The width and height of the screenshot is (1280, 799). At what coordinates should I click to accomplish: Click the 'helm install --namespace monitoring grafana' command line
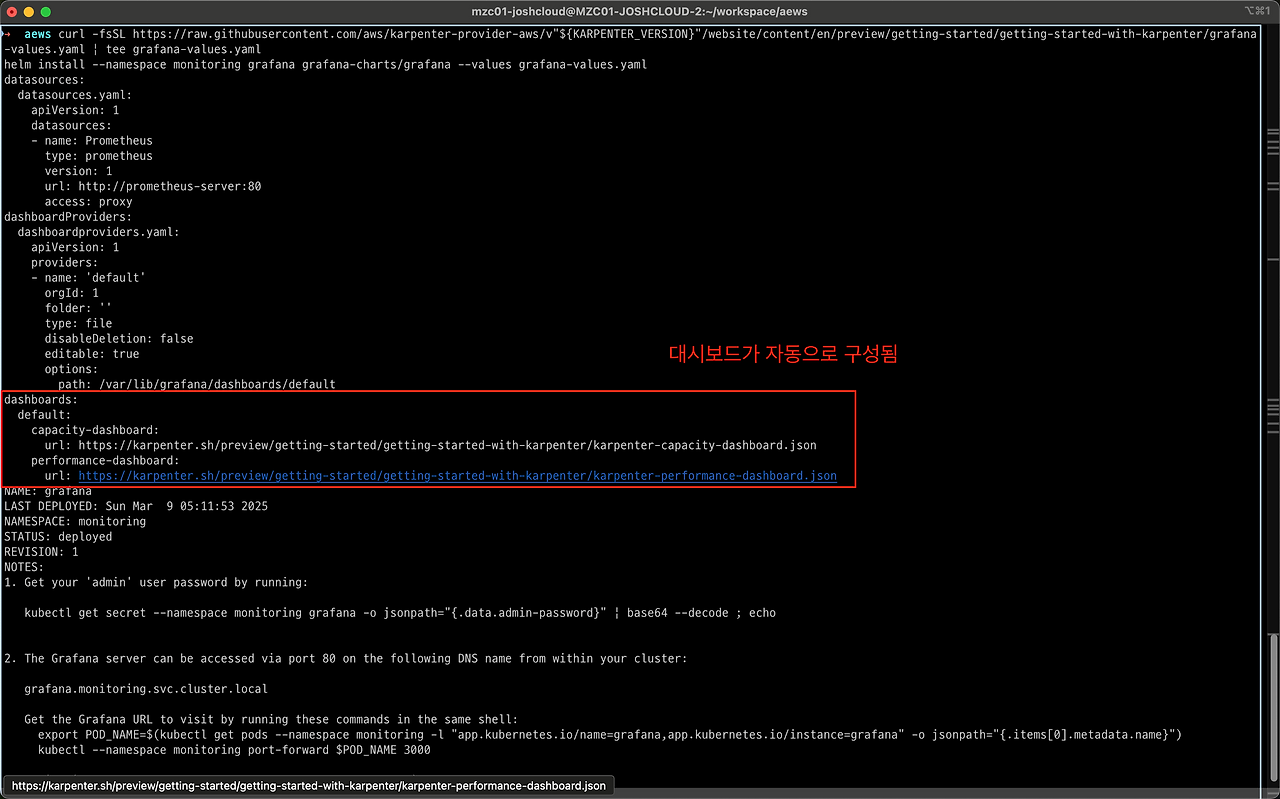[325, 64]
